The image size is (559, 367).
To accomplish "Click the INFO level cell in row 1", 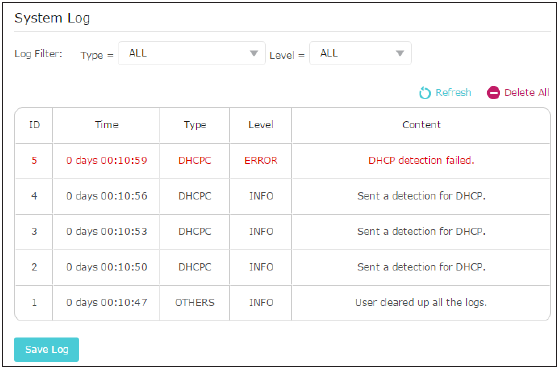I will [x=261, y=303].
